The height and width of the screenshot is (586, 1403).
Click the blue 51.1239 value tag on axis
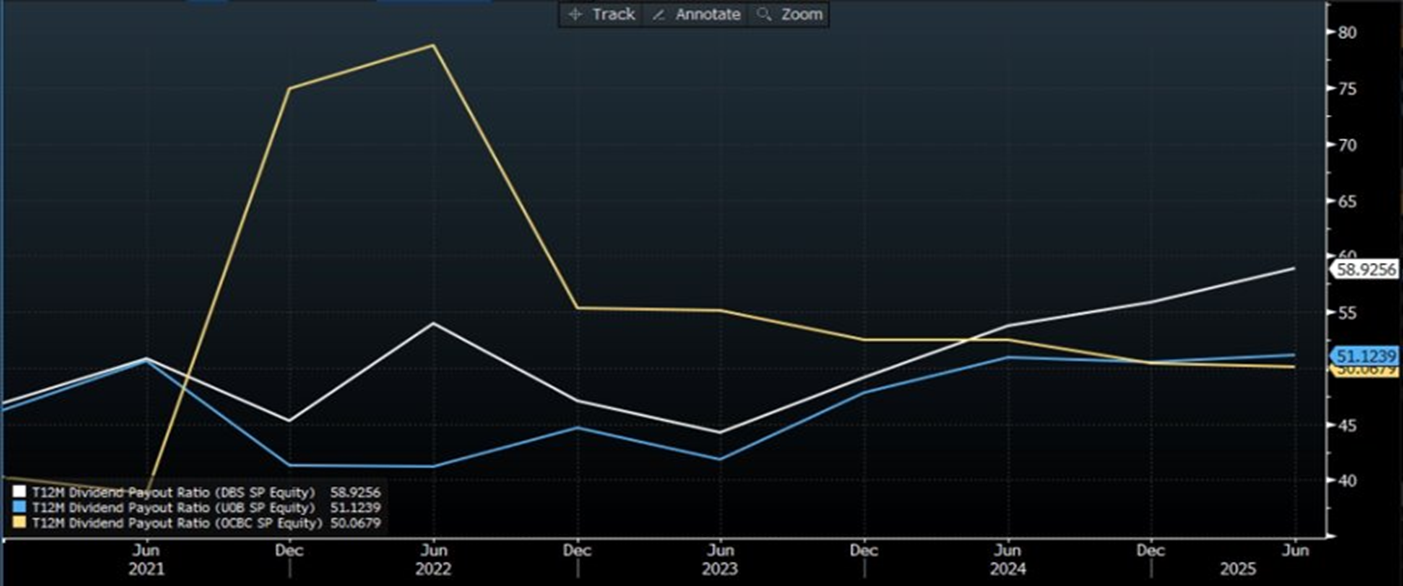coord(1364,356)
